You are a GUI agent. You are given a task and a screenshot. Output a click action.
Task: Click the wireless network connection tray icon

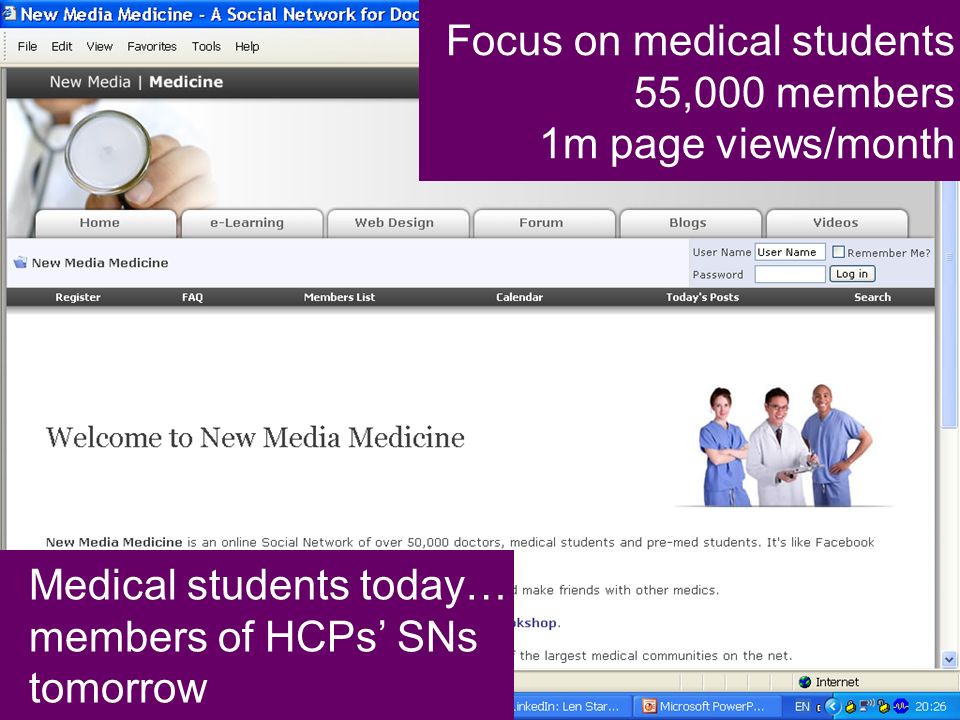[x=867, y=705]
